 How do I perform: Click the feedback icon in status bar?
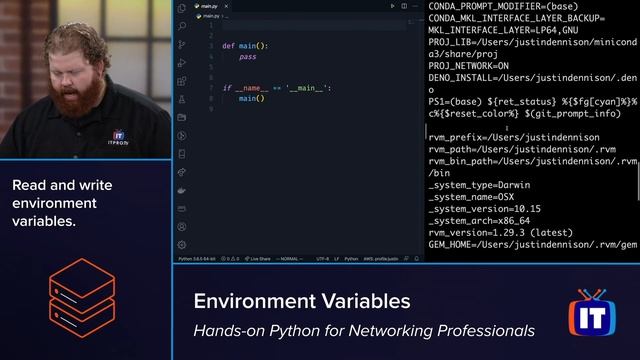(407, 259)
